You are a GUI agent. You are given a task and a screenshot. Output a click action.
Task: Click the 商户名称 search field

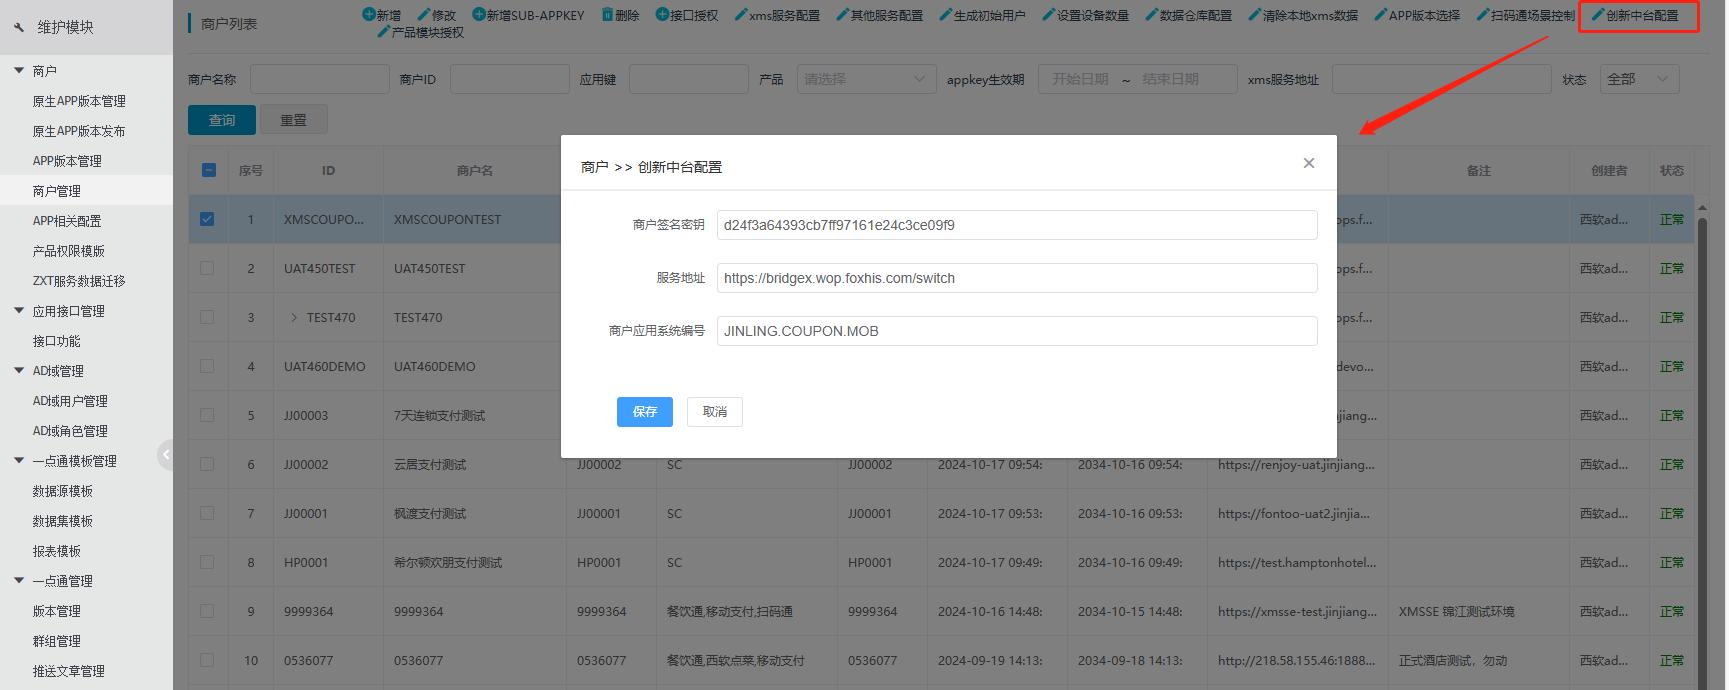point(320,79)
